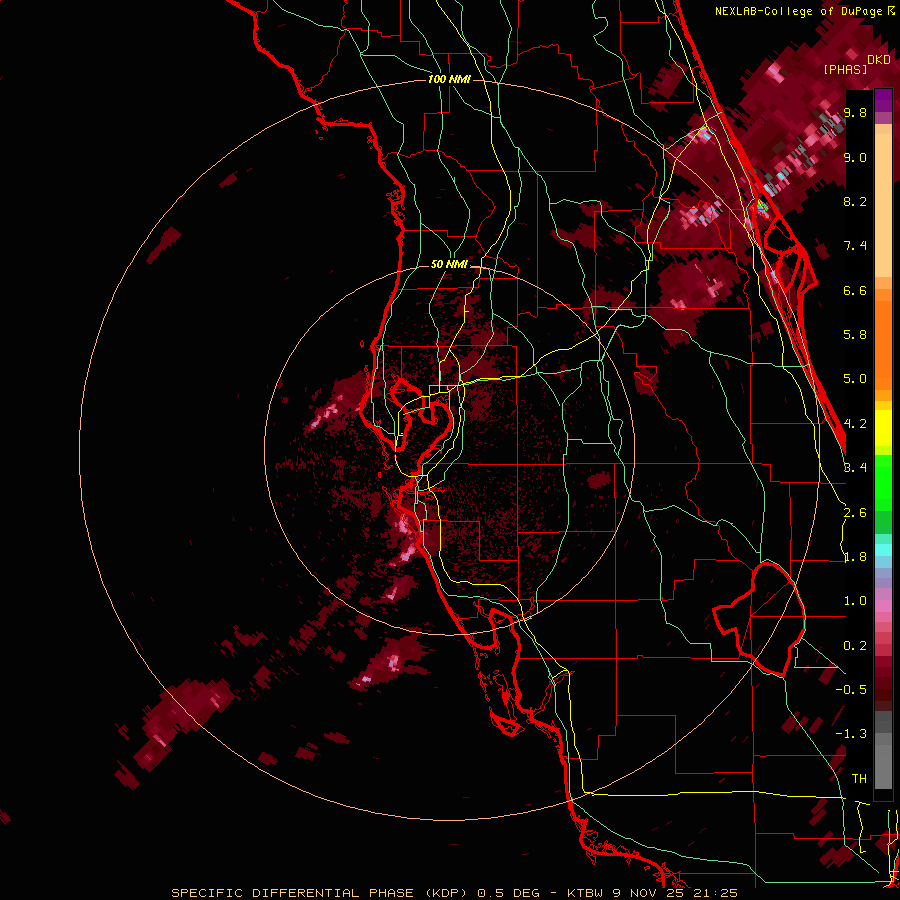Select the 100 NMI range ring label

click(x=449, y=79)
